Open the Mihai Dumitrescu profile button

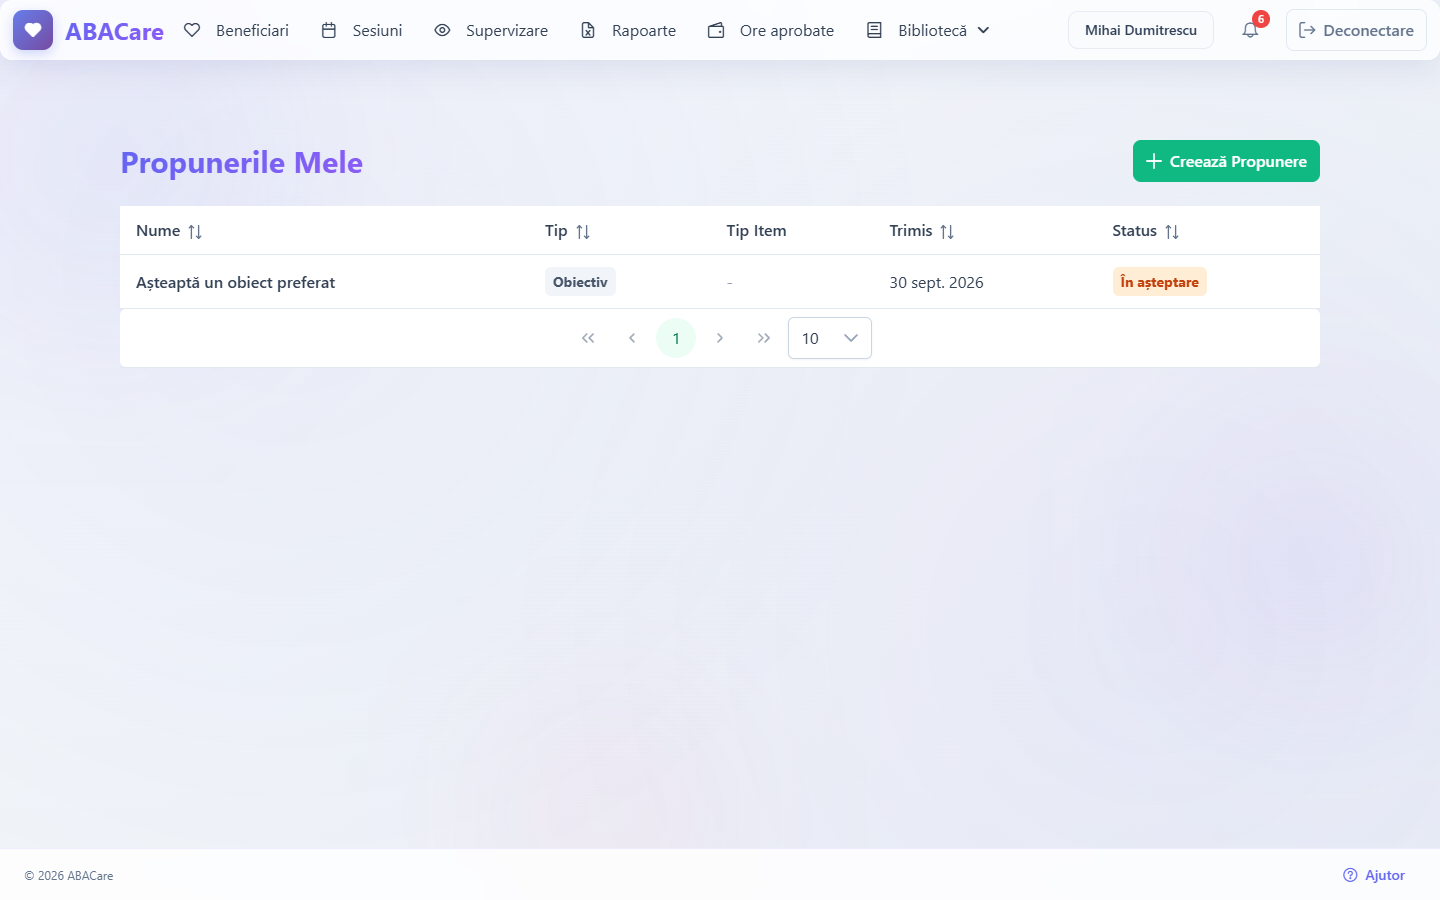pyautogui.click(x=1141, y=30)
